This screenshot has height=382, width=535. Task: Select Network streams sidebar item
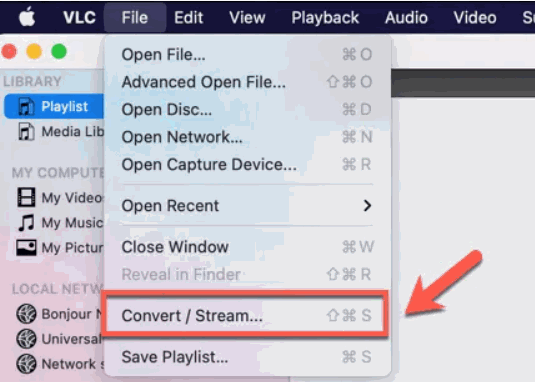coord(54,364)
